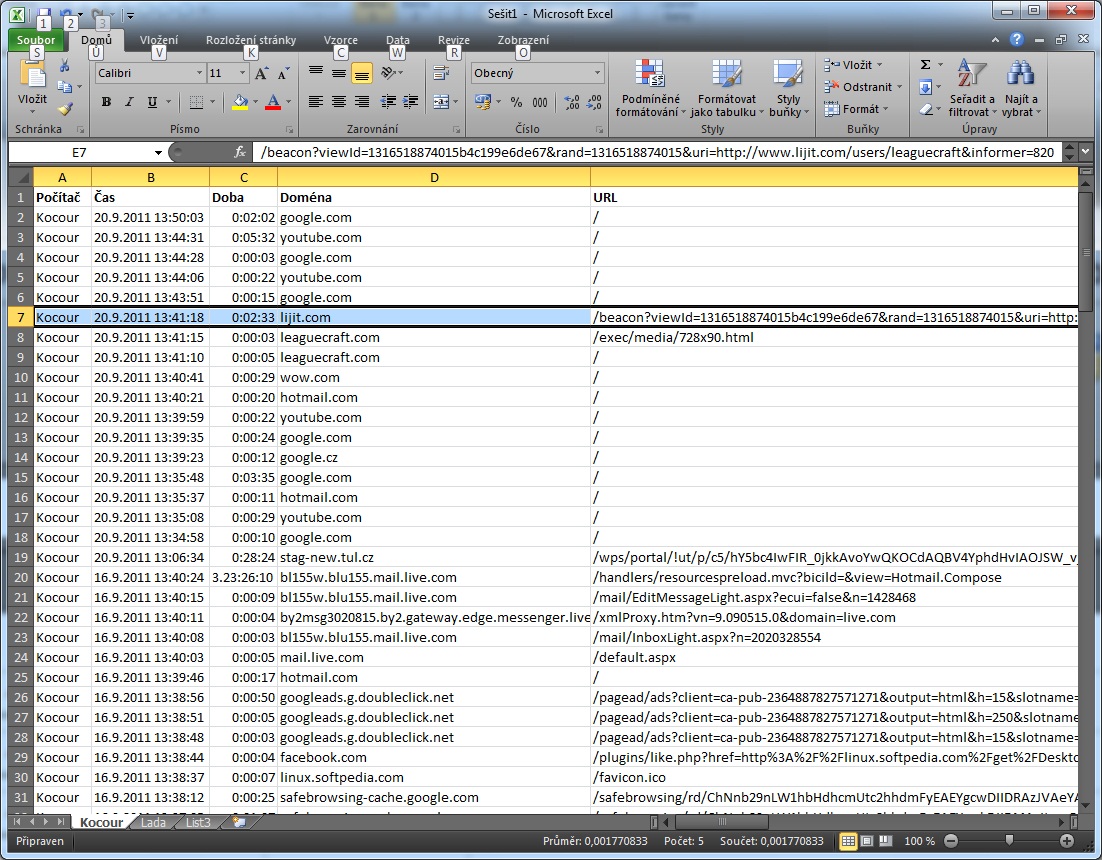Click the Copy icon in Schránka

(x=65, y=87)
